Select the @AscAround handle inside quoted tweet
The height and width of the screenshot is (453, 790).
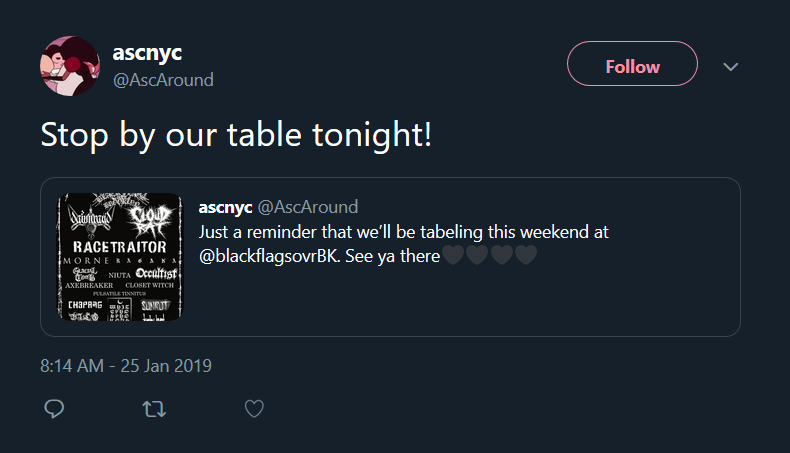(x=308, y=207)
